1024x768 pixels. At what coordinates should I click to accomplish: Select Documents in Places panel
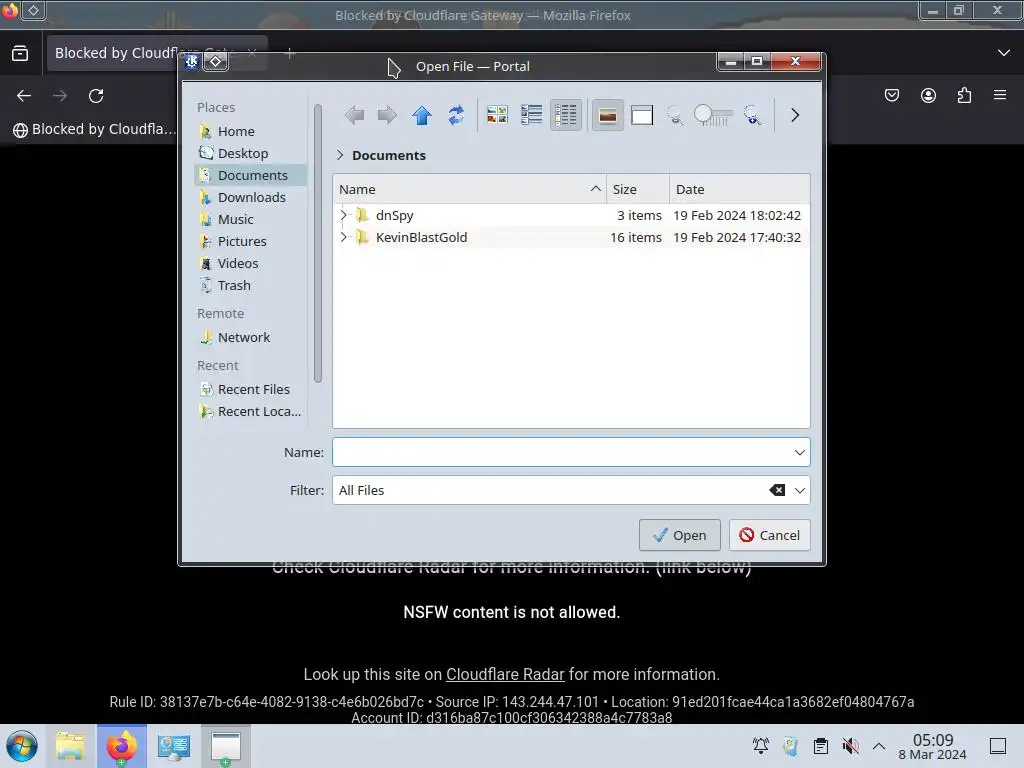[x=250, y=175]
